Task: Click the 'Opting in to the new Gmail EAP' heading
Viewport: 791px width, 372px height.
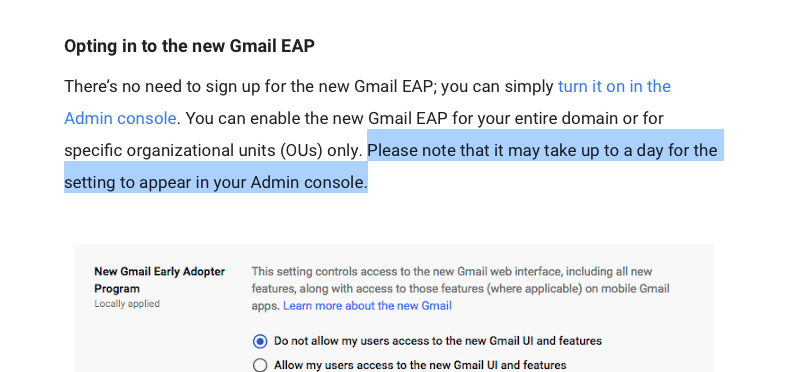Action: pos(189,46)
